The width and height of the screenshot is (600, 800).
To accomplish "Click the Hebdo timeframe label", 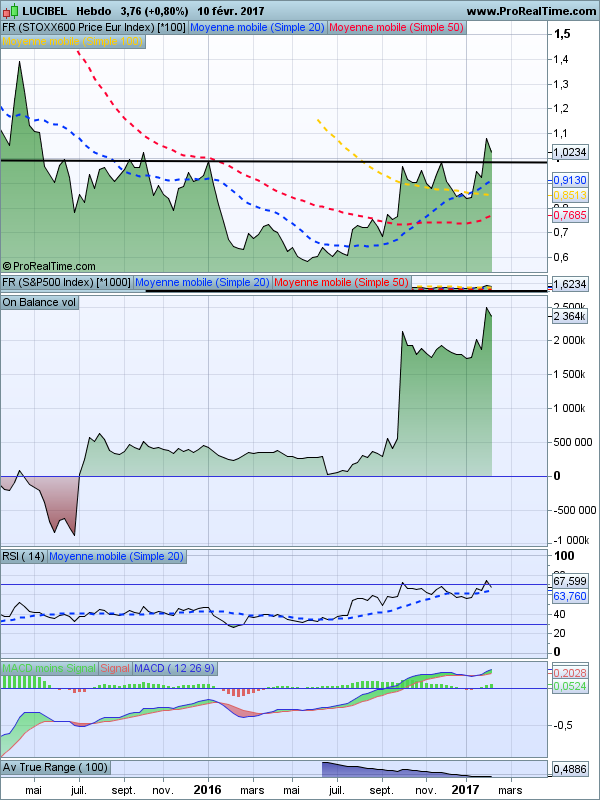I will 94,11.
